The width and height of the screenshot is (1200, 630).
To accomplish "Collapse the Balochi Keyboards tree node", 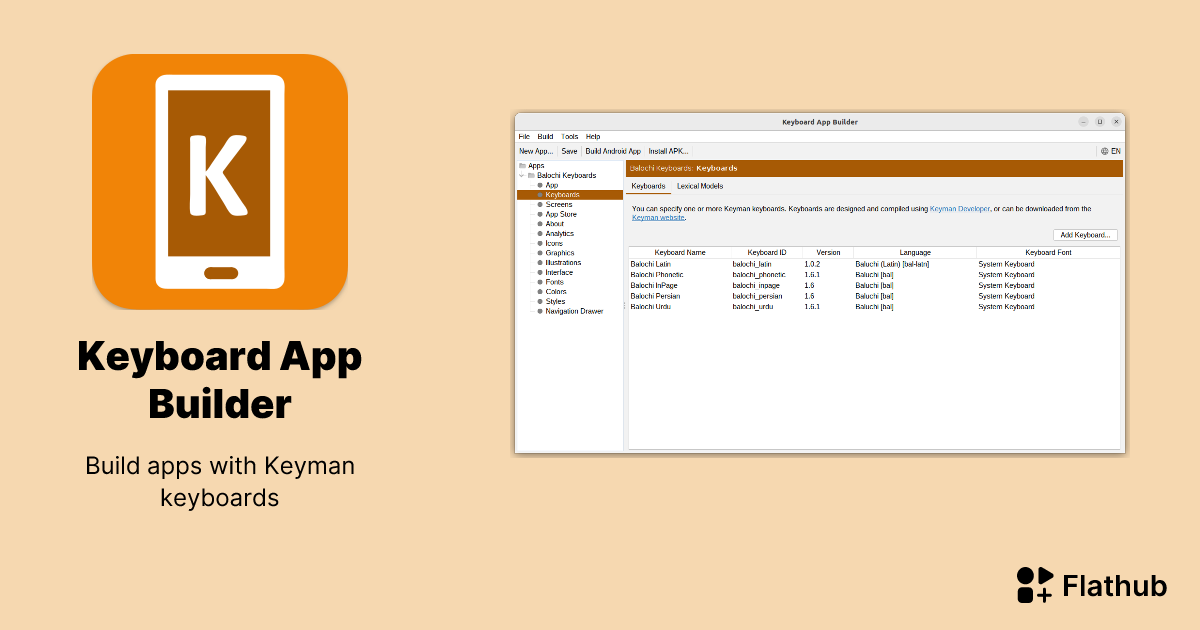I will click(x=520, y=175).
